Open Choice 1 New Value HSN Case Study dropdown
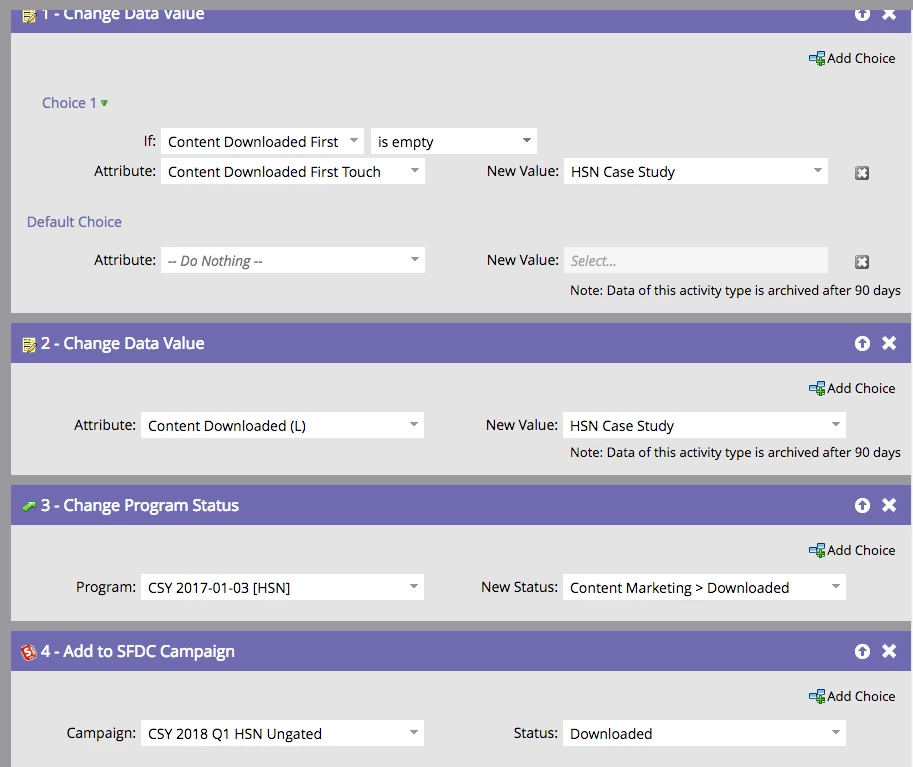The width and height of the screenshot is (913, 767). (x=818, y=171)
